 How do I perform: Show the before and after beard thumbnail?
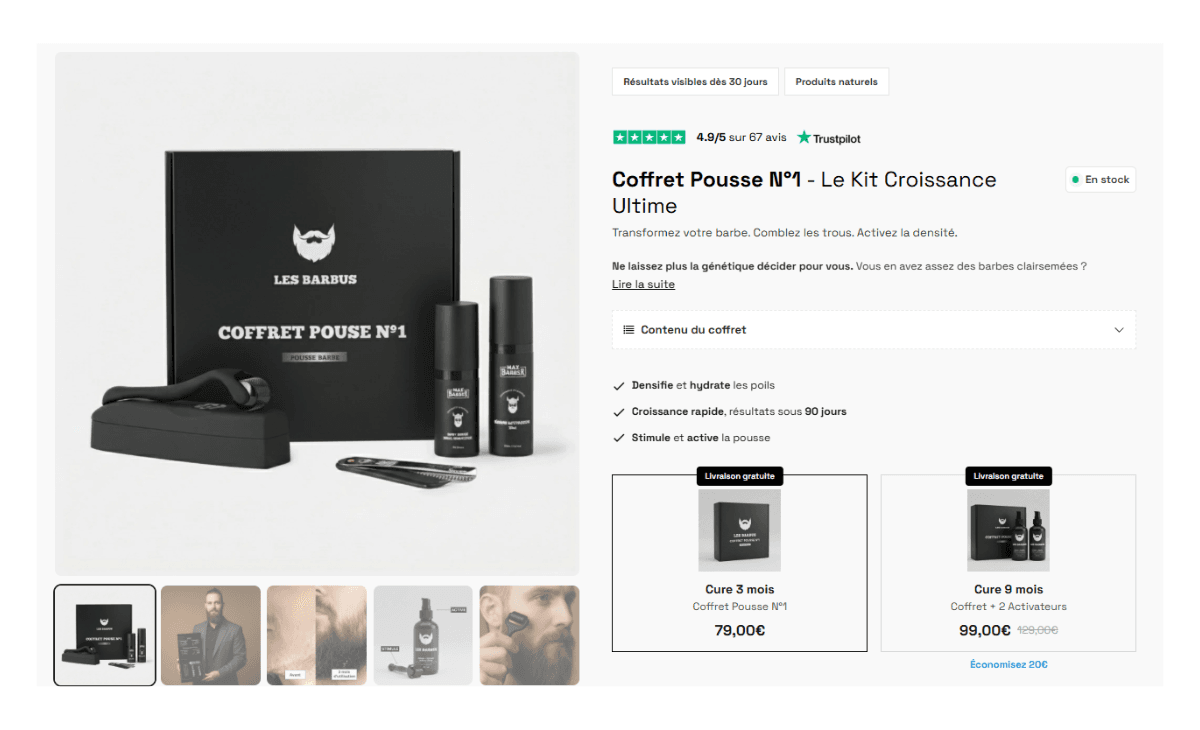(x=317, y=635)
